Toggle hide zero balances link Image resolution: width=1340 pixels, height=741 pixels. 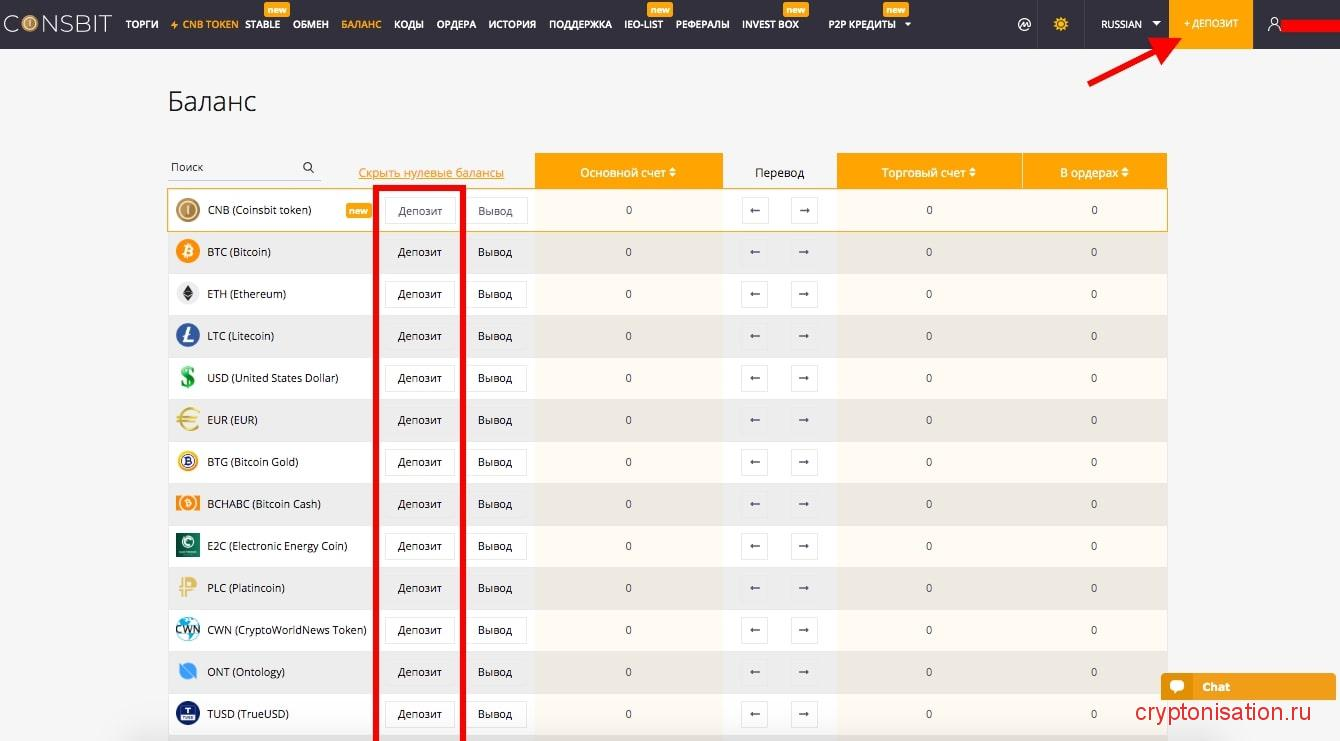point(431,173)
